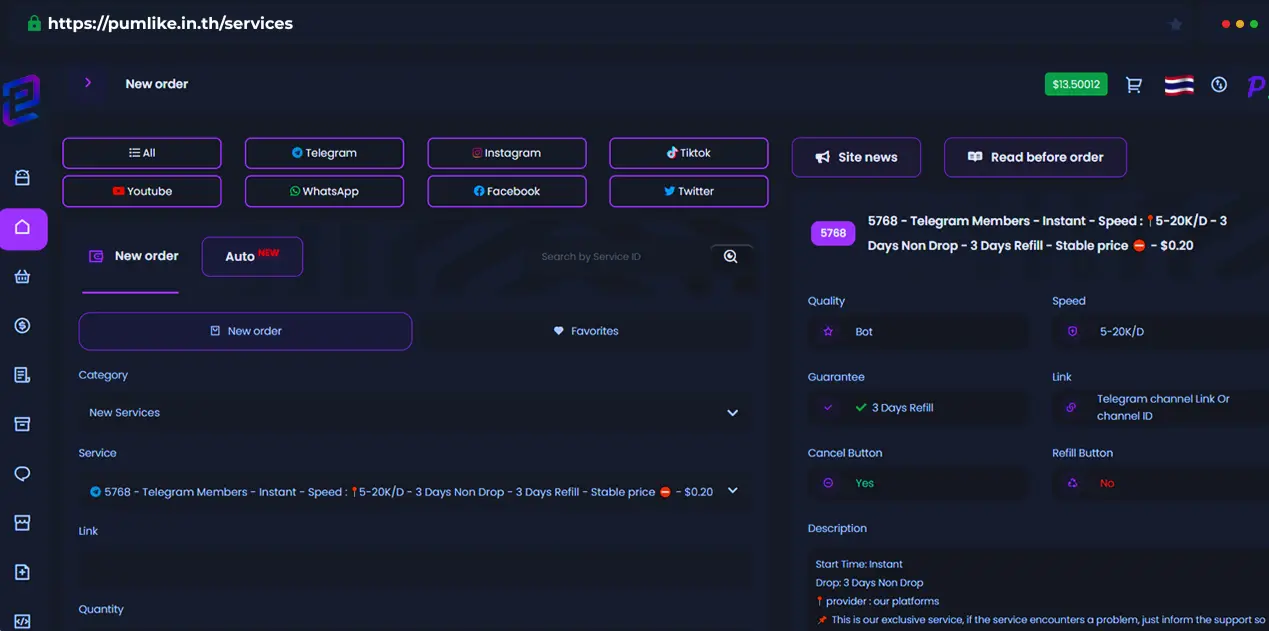1269x631 pixels.
Task: Click the 'Start Time: Instant' description line
Action: 859,564
